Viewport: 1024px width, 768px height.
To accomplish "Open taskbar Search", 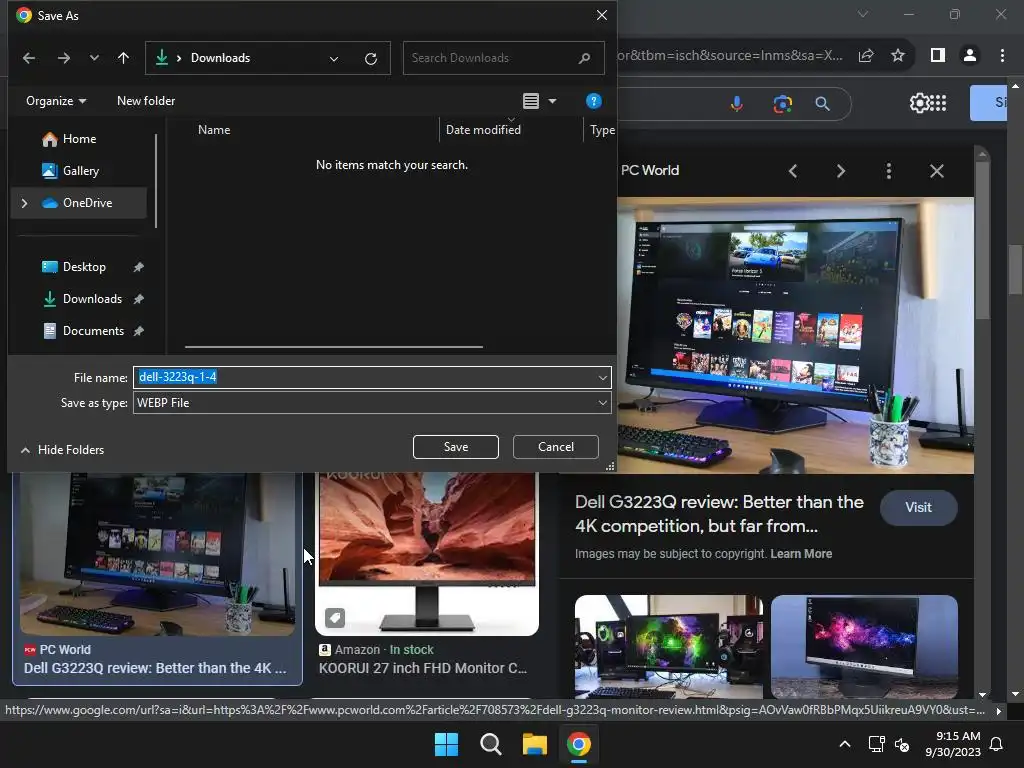I will (490, 744).
